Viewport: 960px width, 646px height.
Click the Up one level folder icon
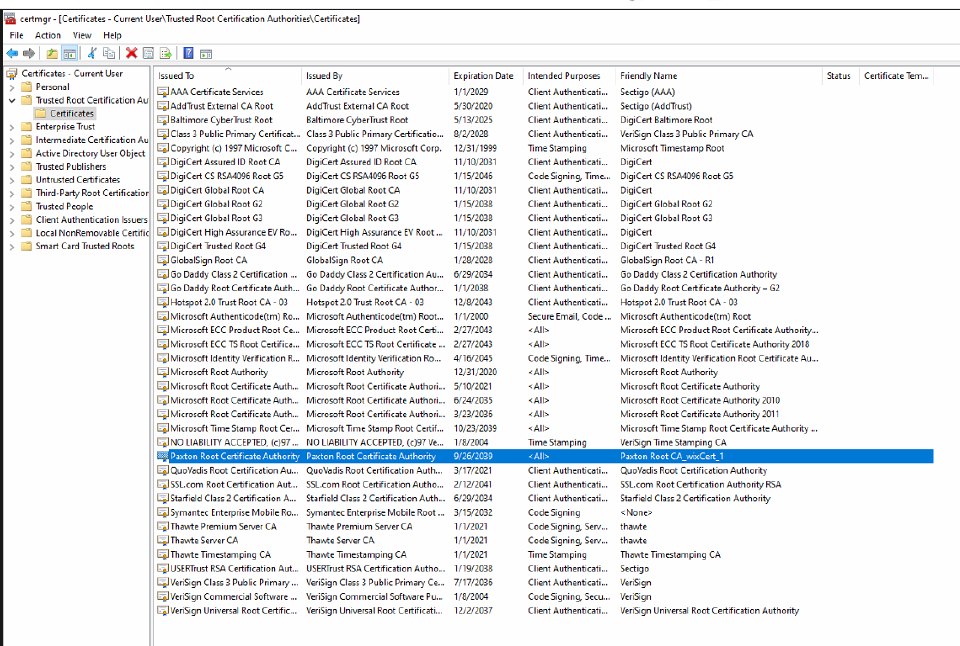click(53, 54)
